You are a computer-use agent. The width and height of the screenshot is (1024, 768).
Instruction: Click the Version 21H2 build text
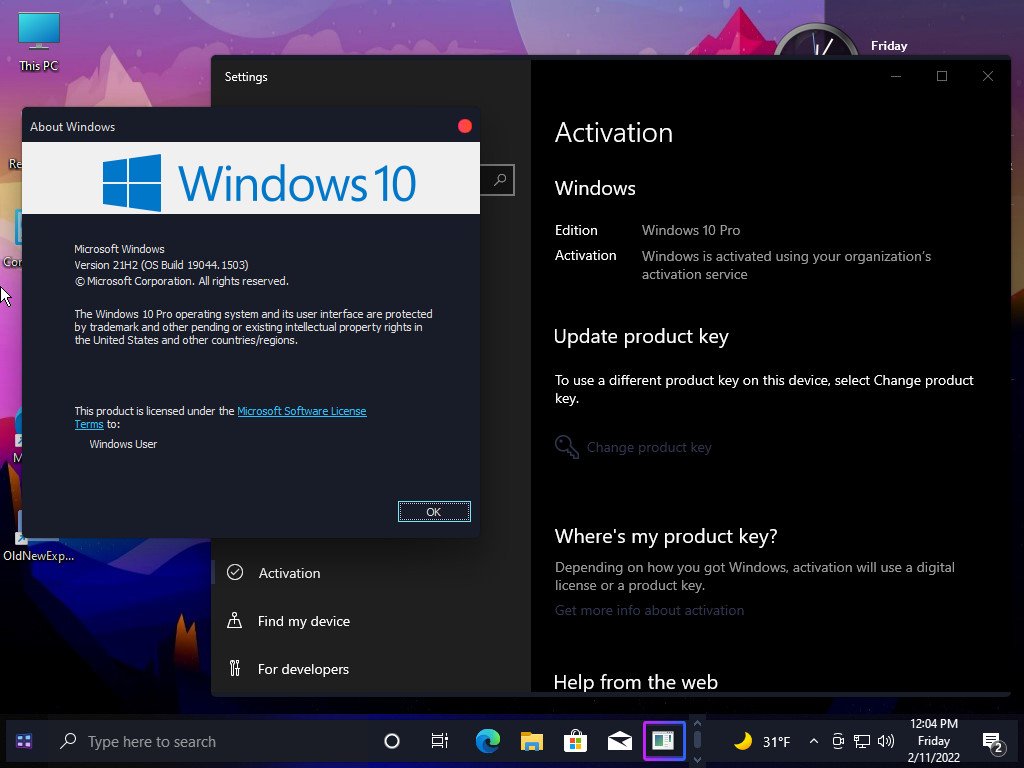coord(161,265)
